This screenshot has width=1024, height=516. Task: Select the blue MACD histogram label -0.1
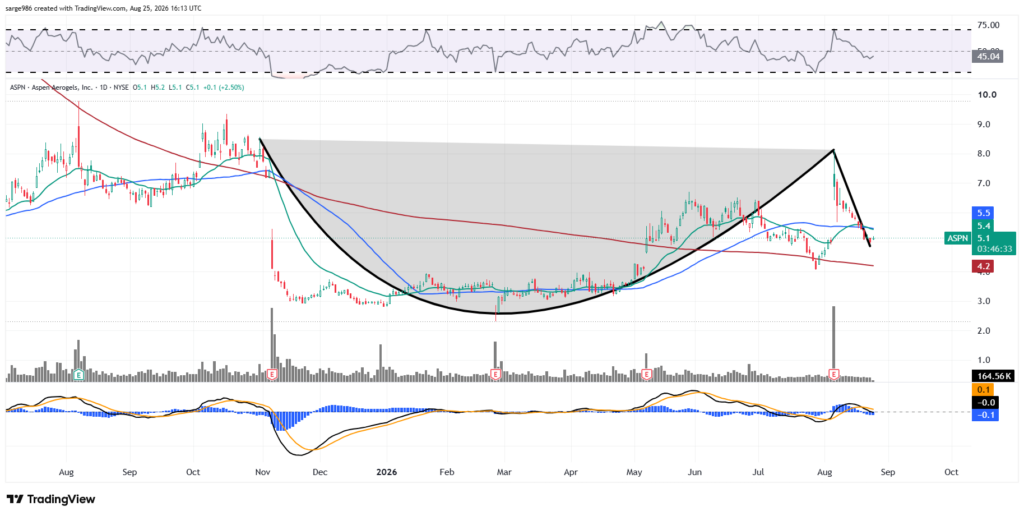(985, 414)
